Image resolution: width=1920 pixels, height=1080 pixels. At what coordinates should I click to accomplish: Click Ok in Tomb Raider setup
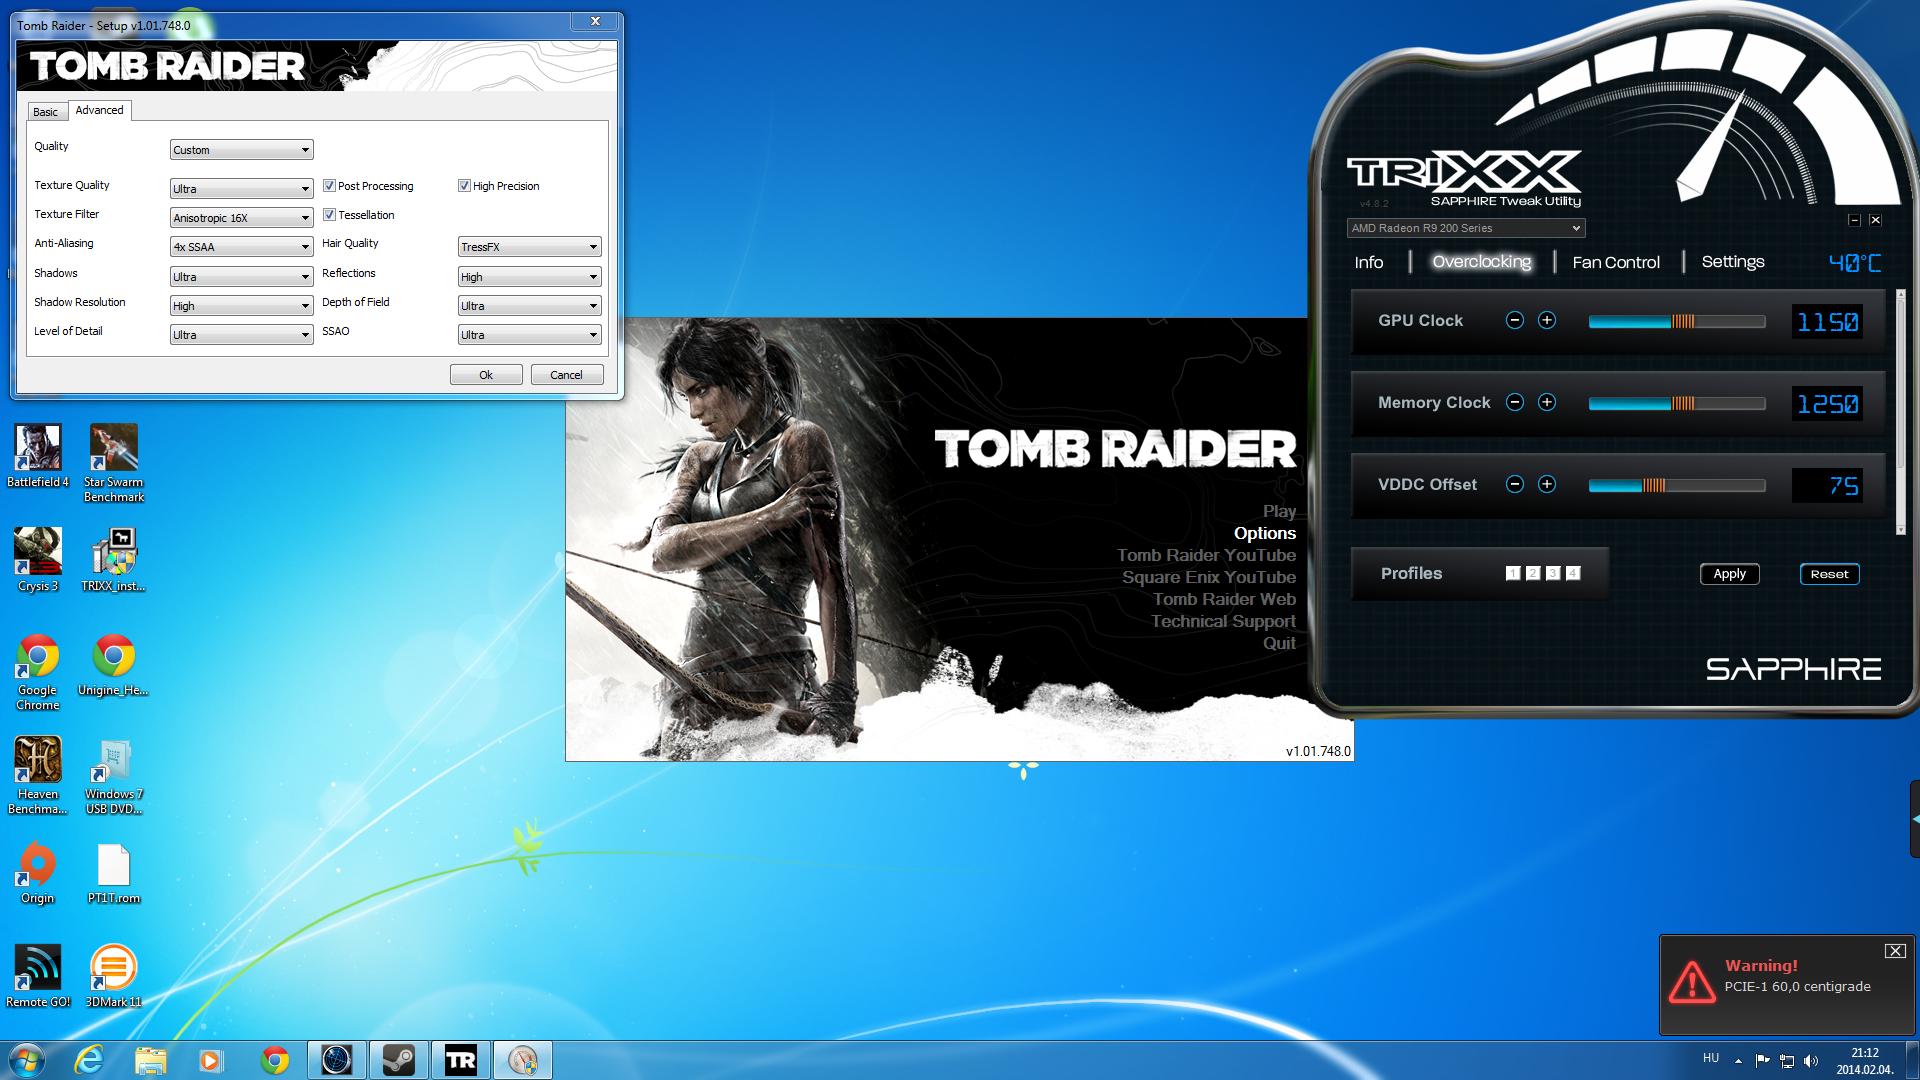pos(486,375)
